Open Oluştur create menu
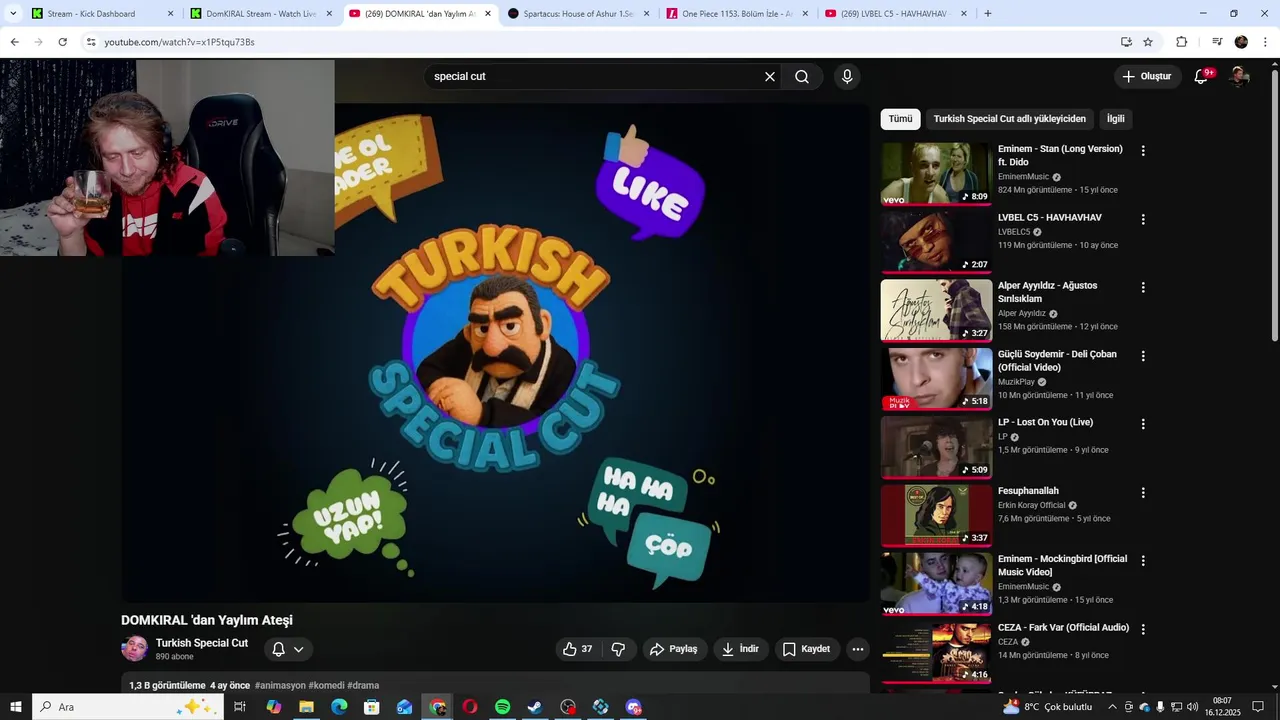Image resolution: width=1280 pixels, height=720 pixels. coord(1146,76)
